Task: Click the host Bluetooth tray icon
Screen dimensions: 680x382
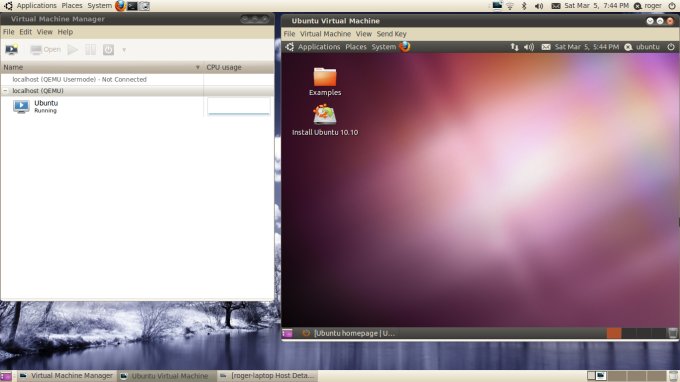Action: coord(524,6)
